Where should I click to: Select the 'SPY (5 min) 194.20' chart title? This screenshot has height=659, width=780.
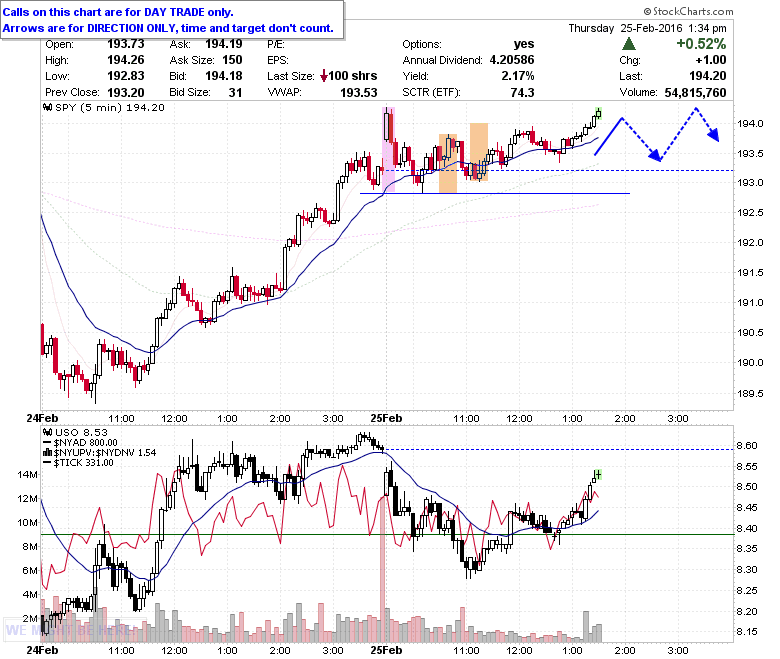click(x=109, y=107)
